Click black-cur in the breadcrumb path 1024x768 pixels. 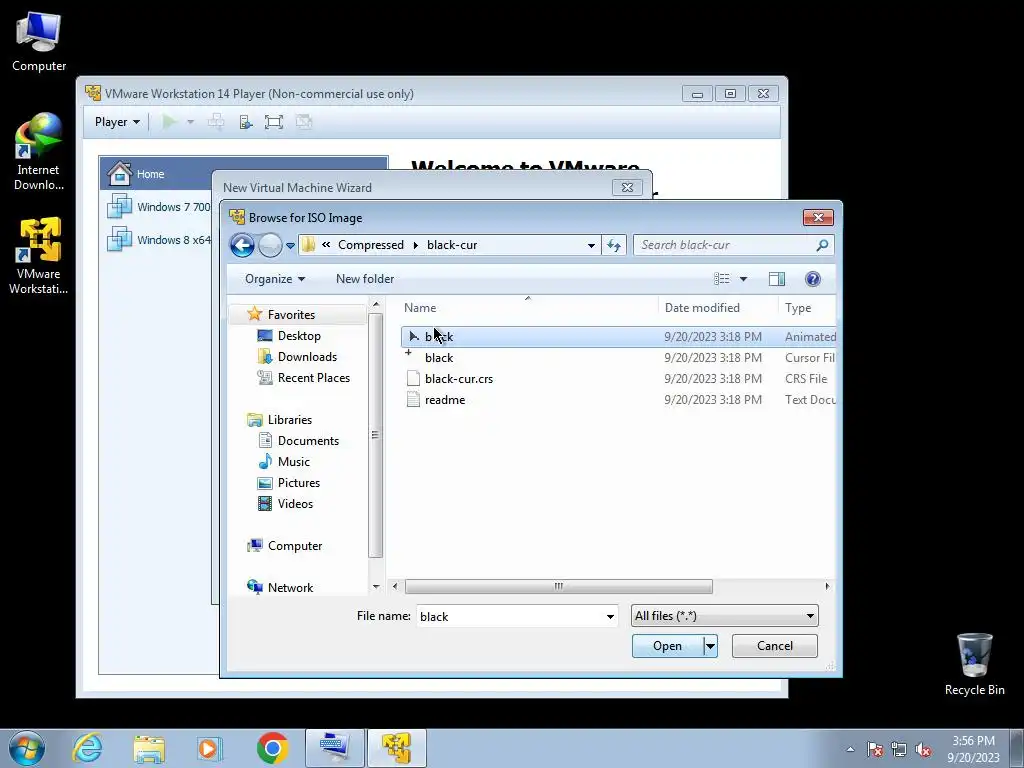point(452,245)
